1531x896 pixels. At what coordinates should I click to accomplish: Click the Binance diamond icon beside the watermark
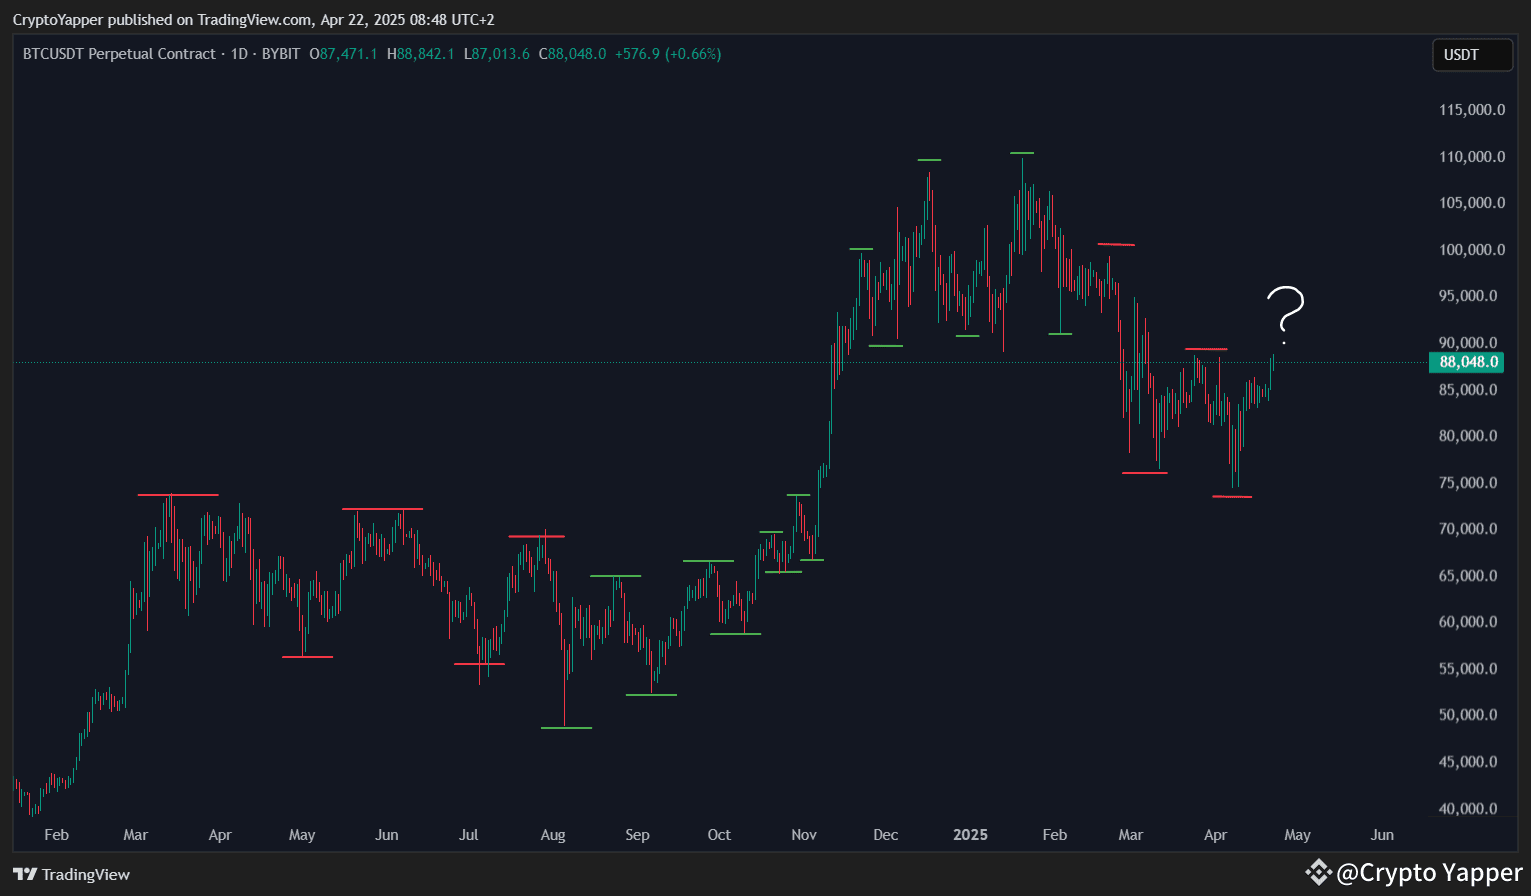pyautogui.click(x=1319, y=871)
